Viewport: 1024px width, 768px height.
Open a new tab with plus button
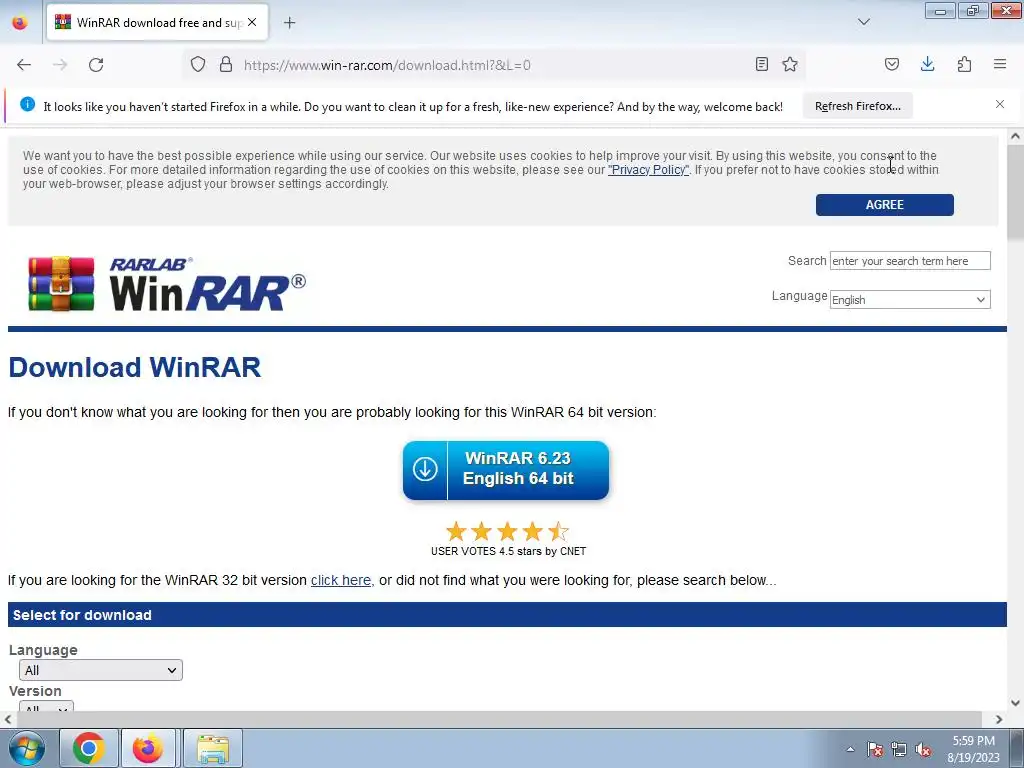click(x=289, y=23)
